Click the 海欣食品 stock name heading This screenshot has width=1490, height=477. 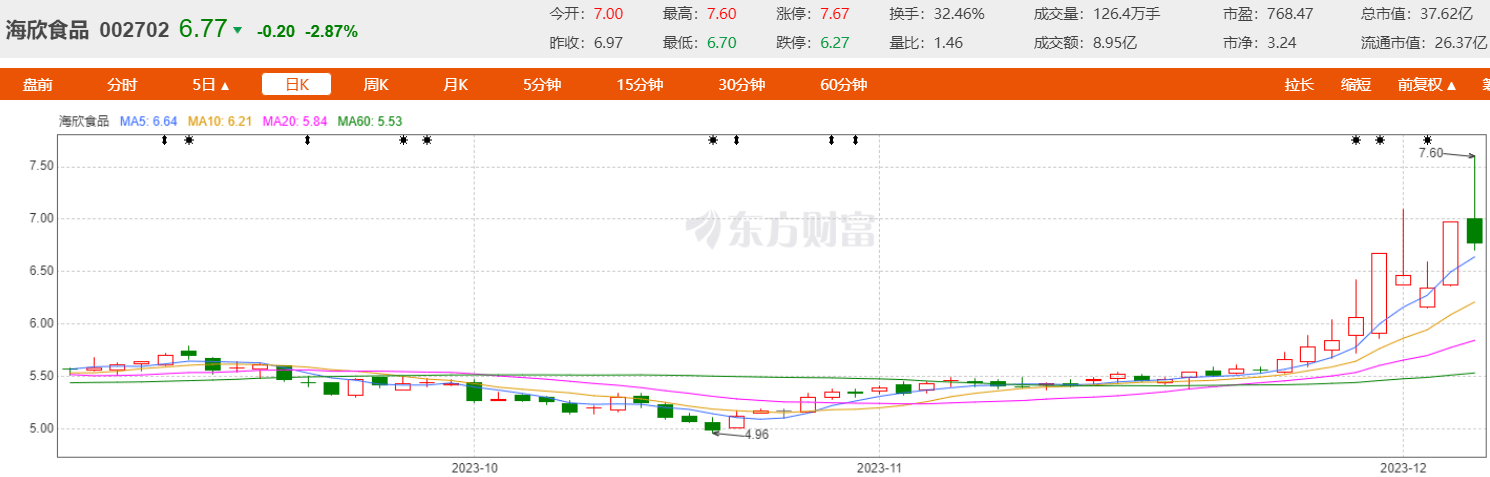click(46, 30)
